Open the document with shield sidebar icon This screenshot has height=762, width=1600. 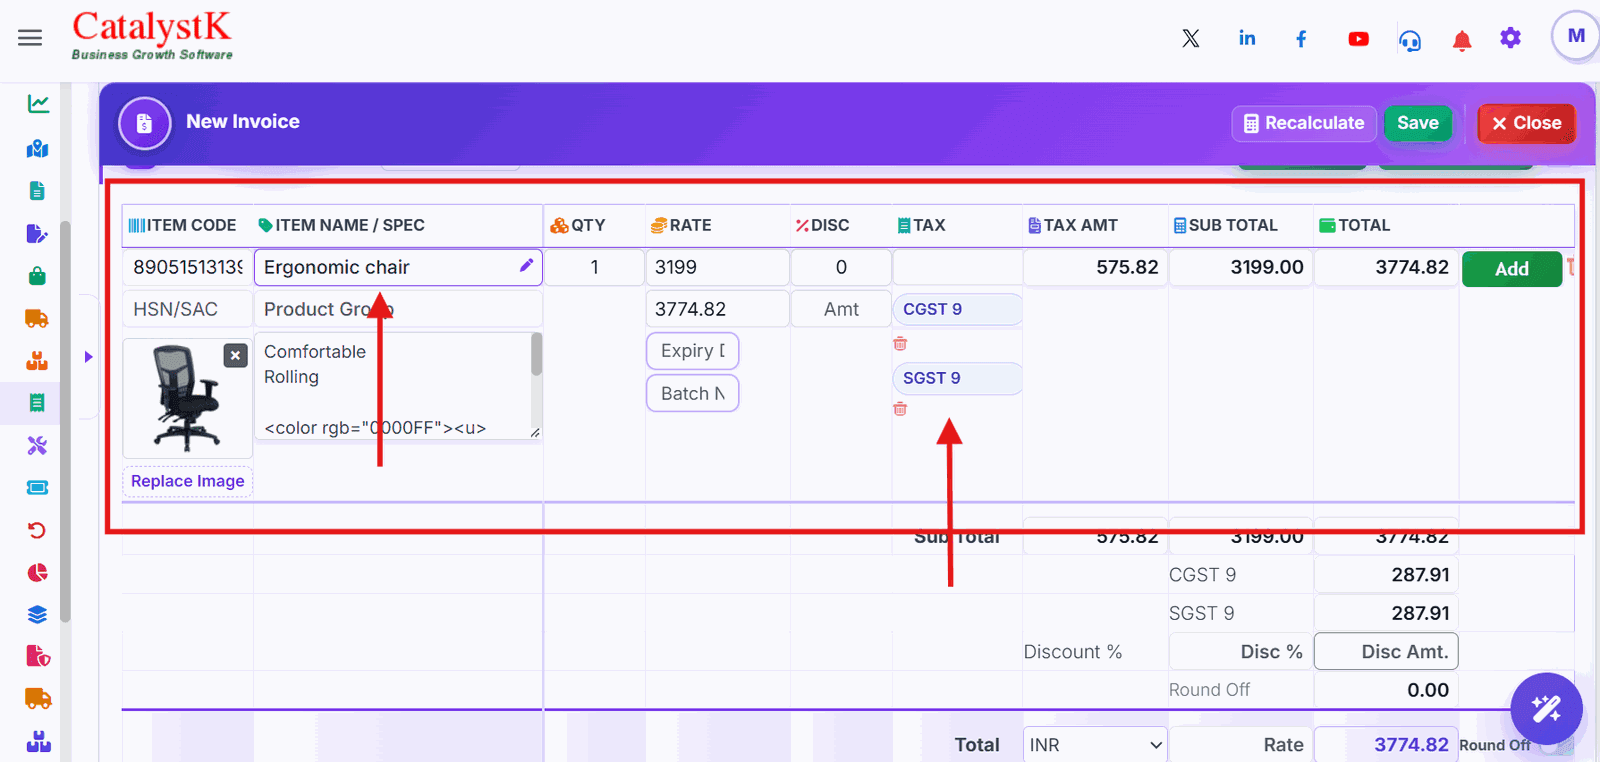click(x=38, y=656)
